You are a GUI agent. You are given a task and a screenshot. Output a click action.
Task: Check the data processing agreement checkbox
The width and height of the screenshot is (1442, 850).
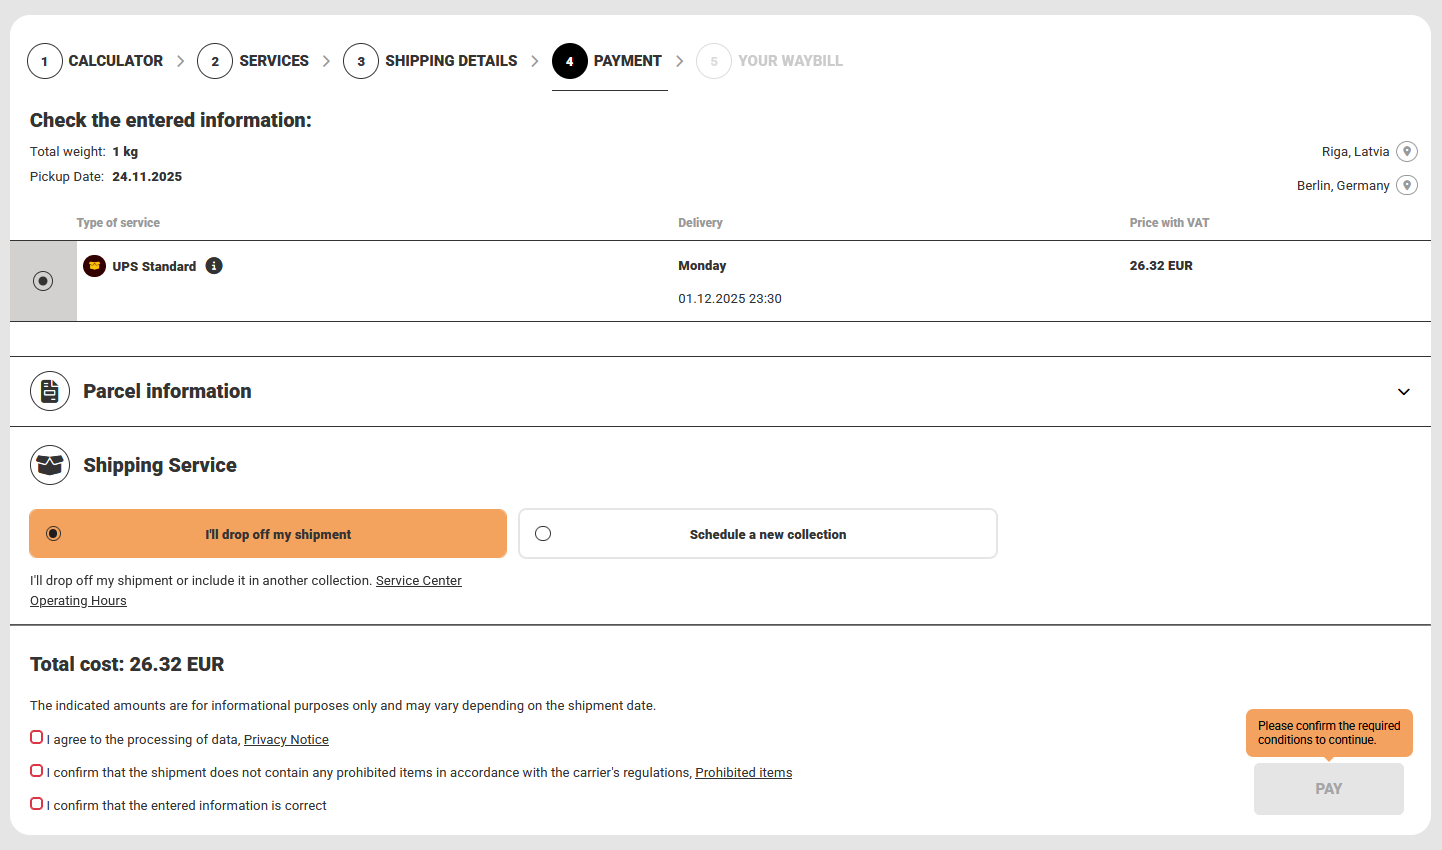click(x=37, y=738)
